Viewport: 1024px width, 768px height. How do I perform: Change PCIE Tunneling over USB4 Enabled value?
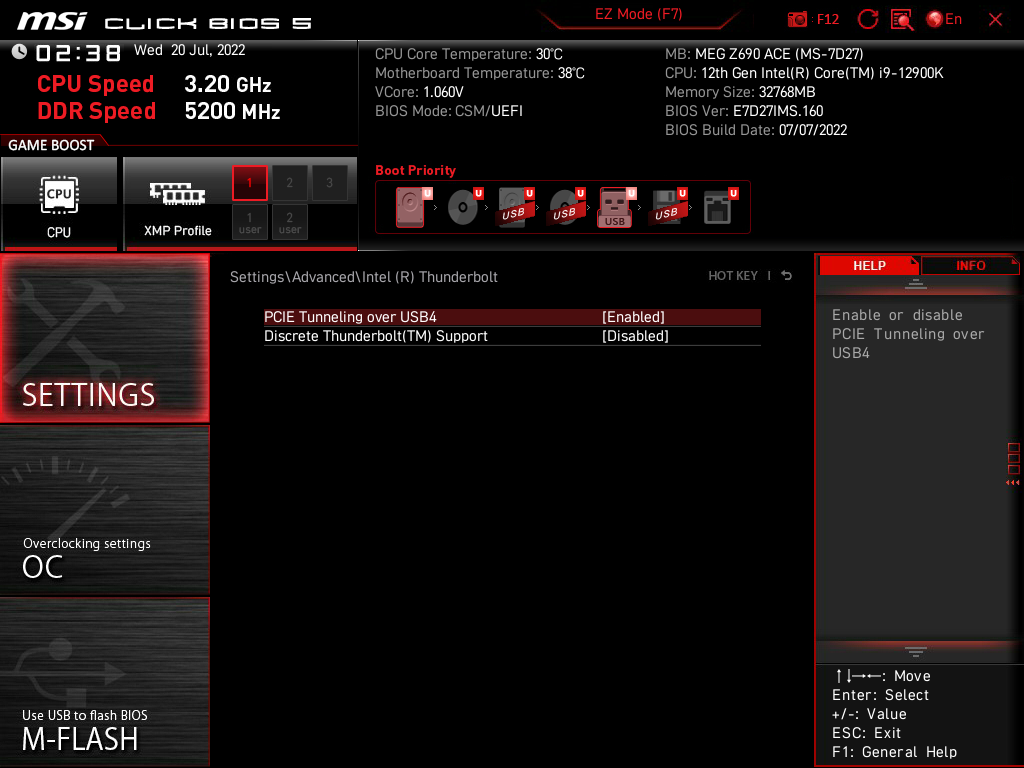point(633,317)
